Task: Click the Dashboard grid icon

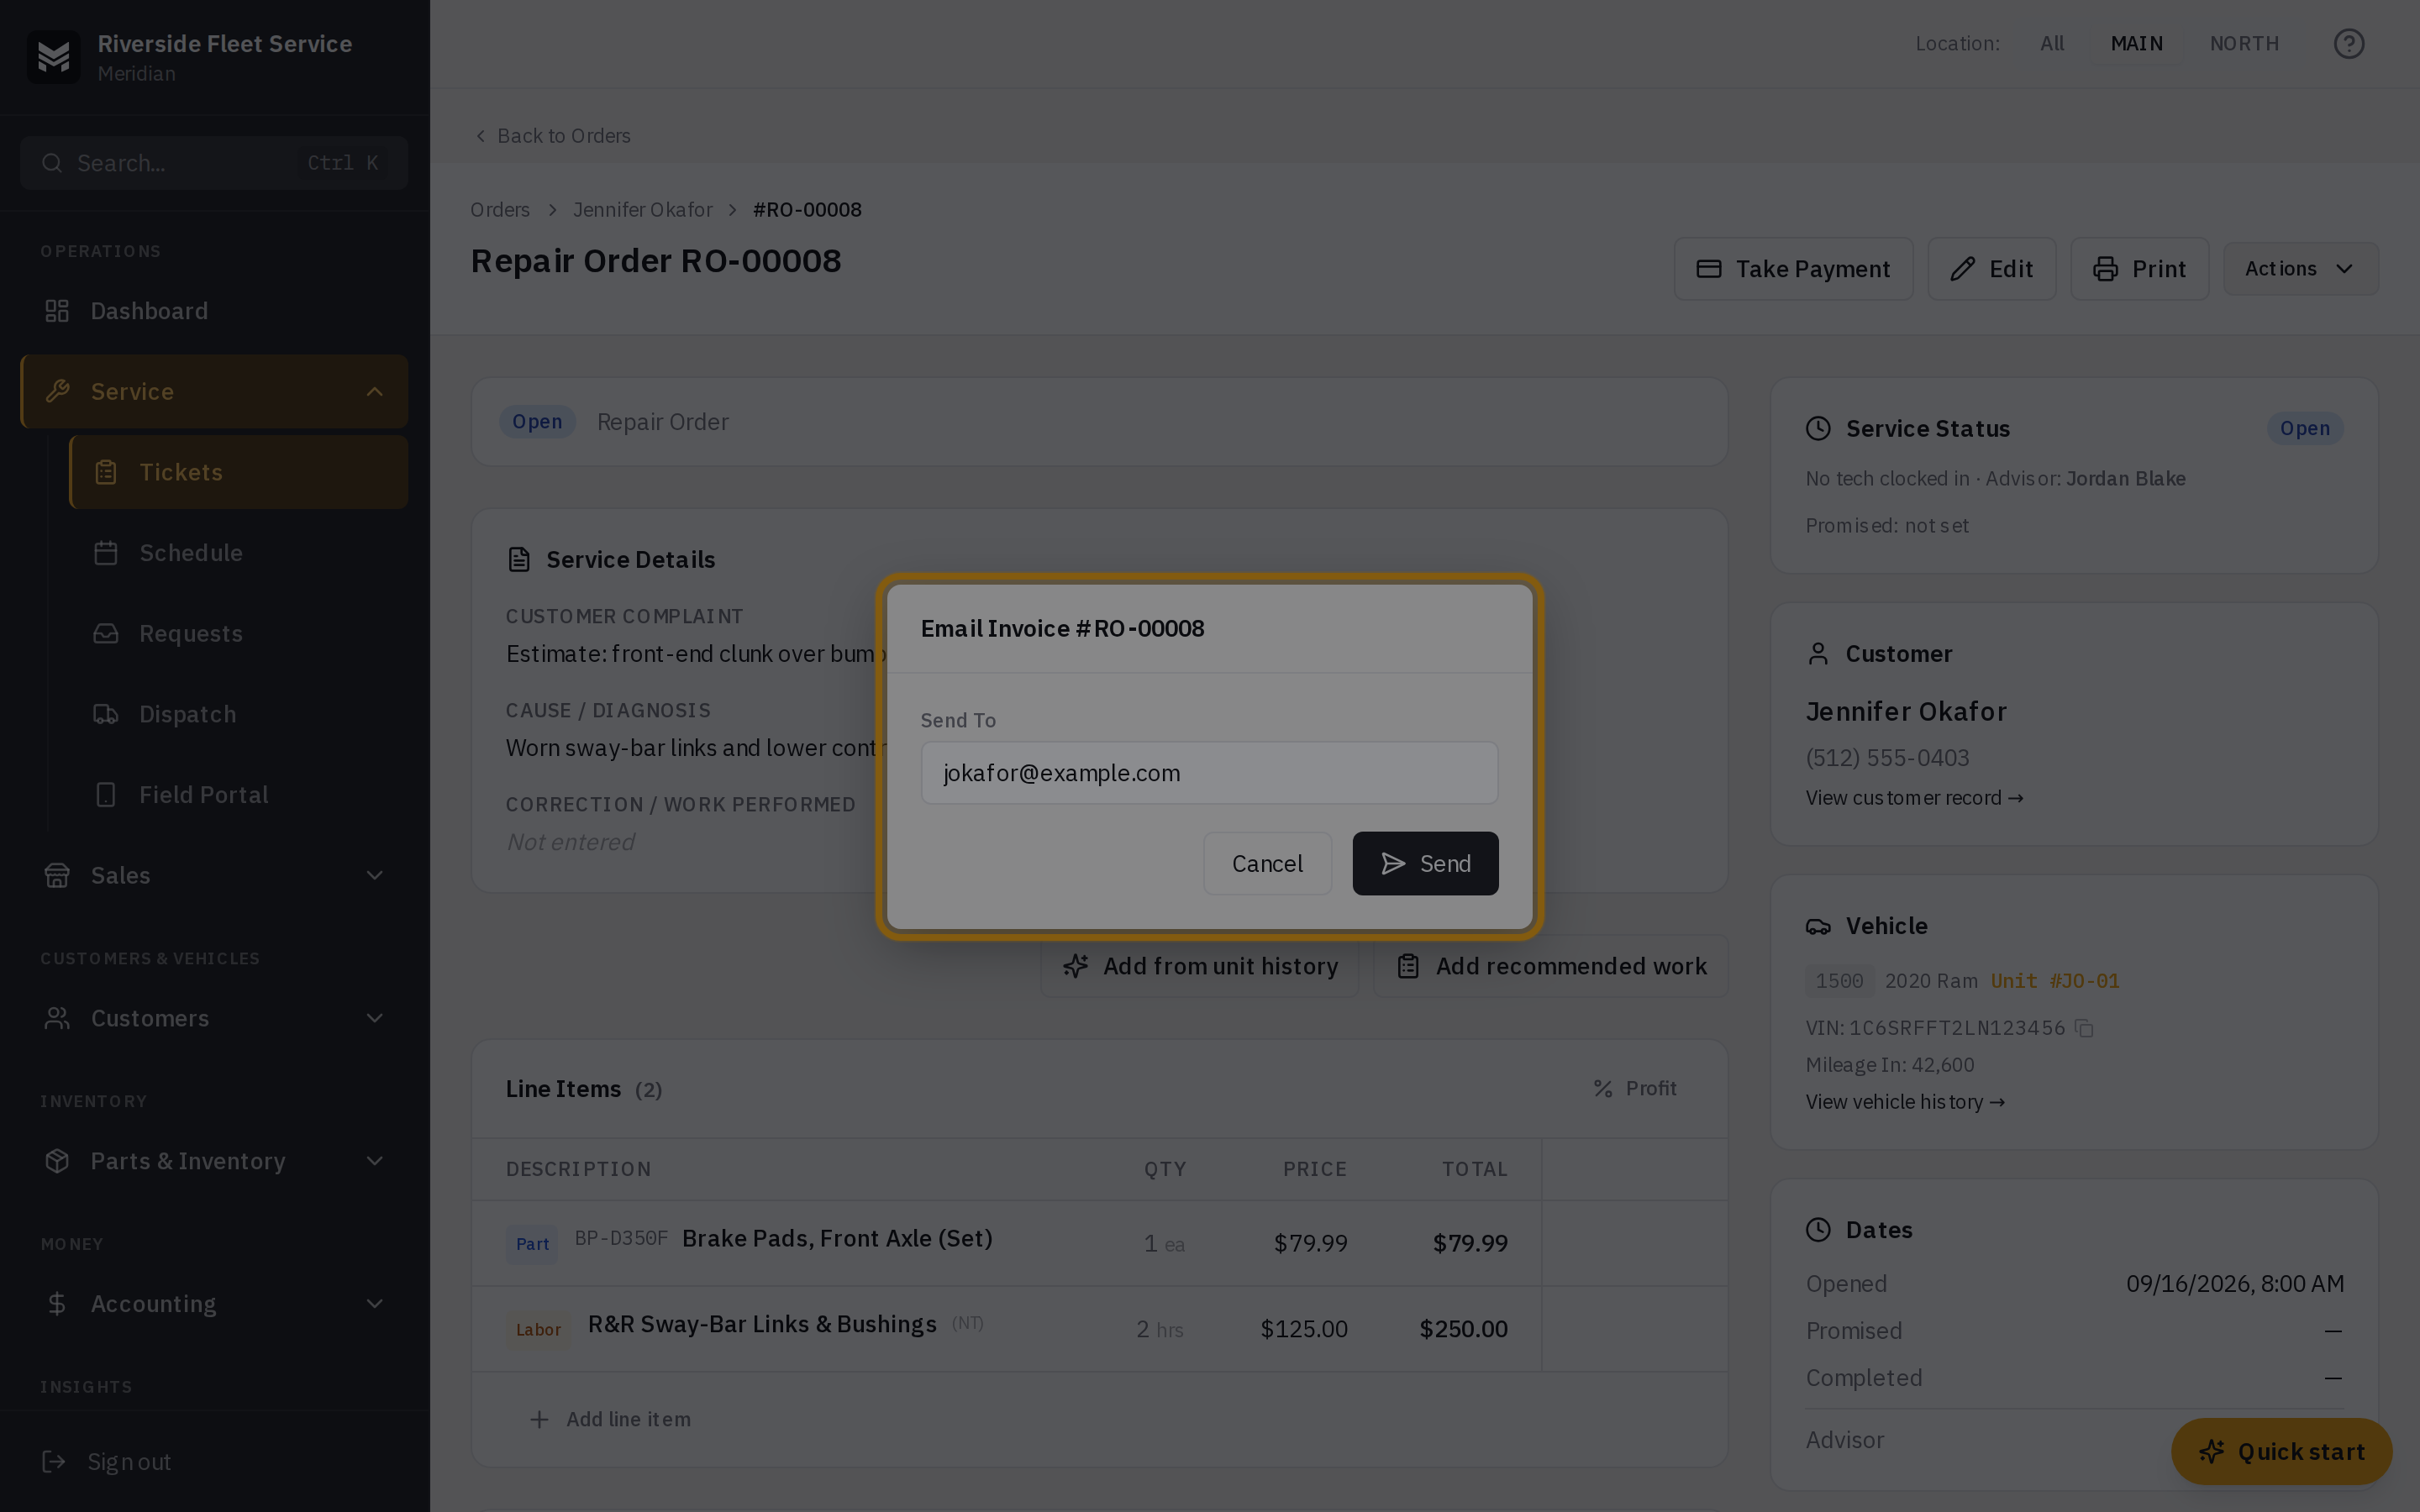Action: (57, 311)
